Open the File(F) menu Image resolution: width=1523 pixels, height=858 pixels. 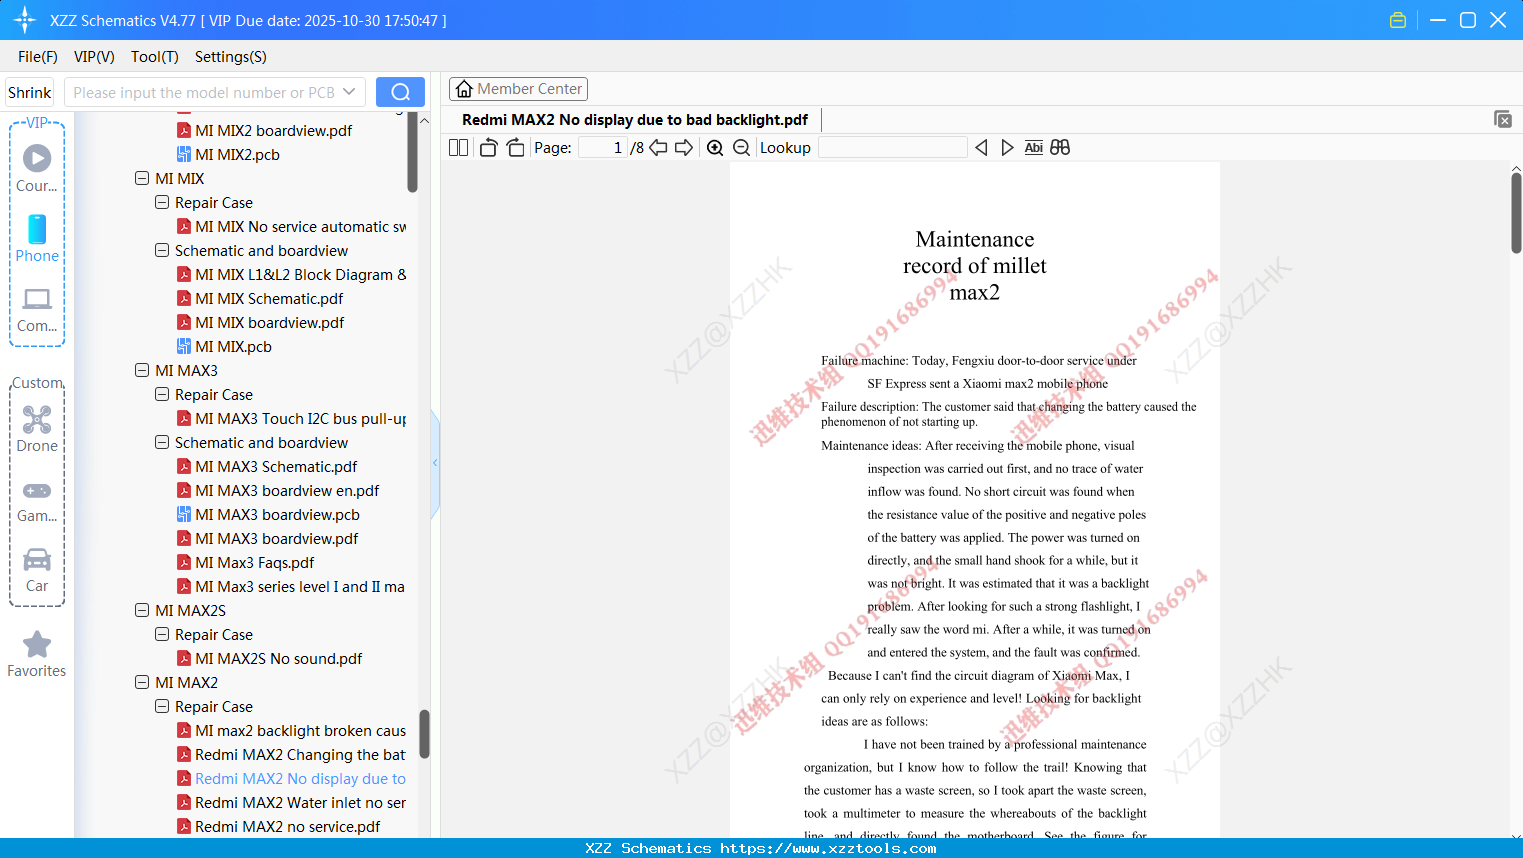click(38, 57)
